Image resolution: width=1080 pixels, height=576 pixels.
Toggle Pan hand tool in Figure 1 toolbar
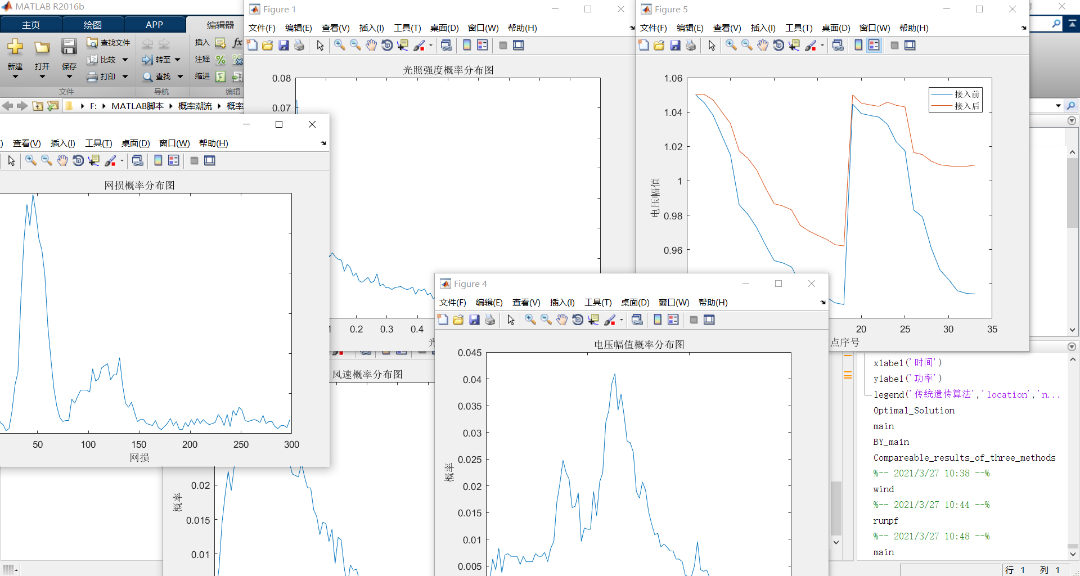point(371,45)
